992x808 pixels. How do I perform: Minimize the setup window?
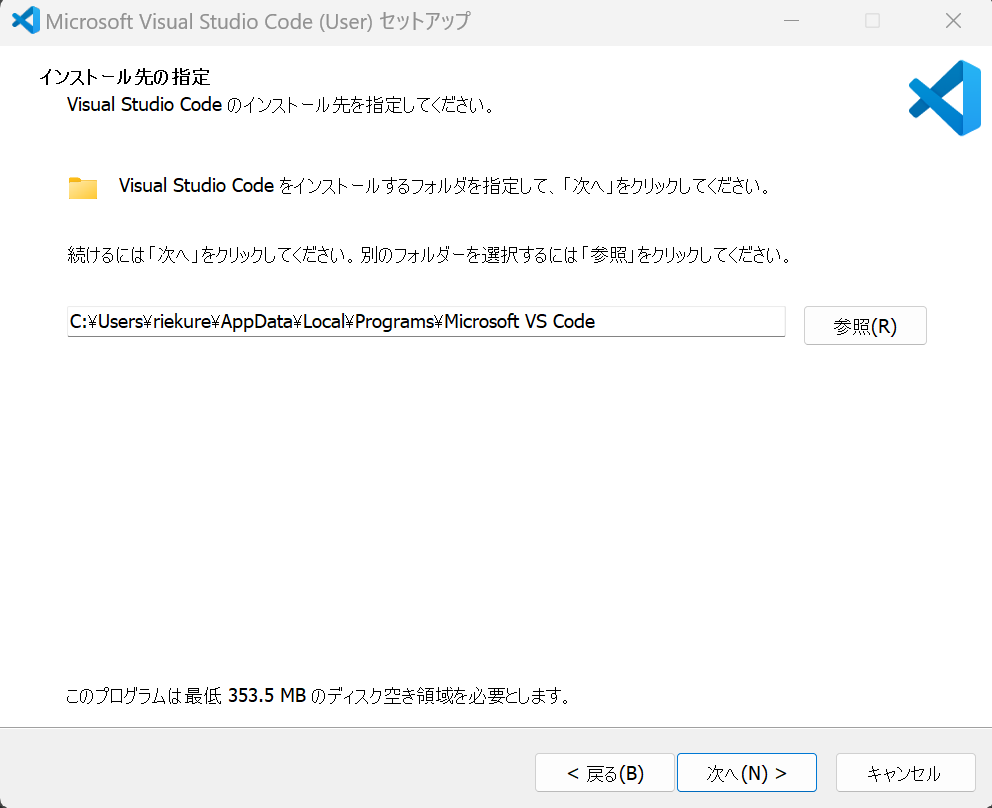pyautogui.click(x=791, y=21)
